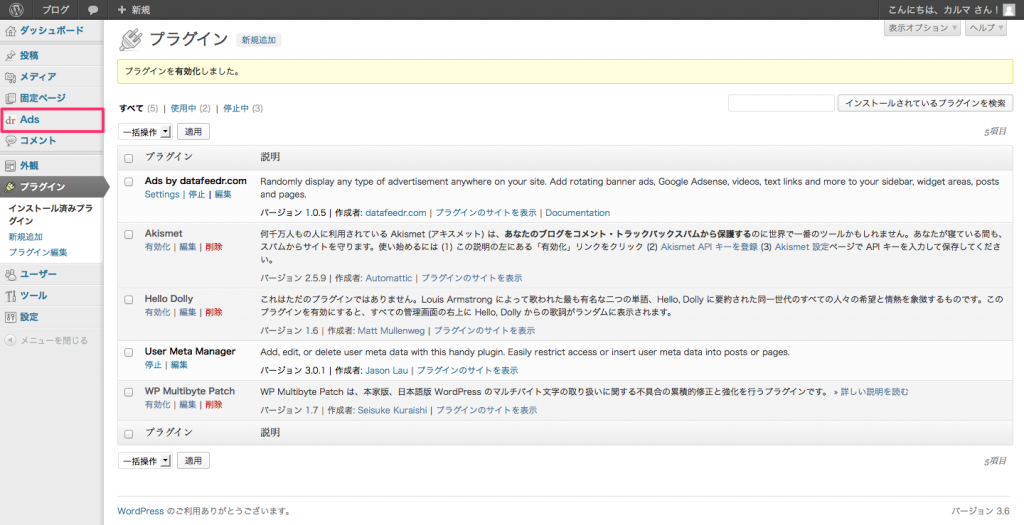
Task: Open Jason Lau author link
Action: click(x=387, y=370)
